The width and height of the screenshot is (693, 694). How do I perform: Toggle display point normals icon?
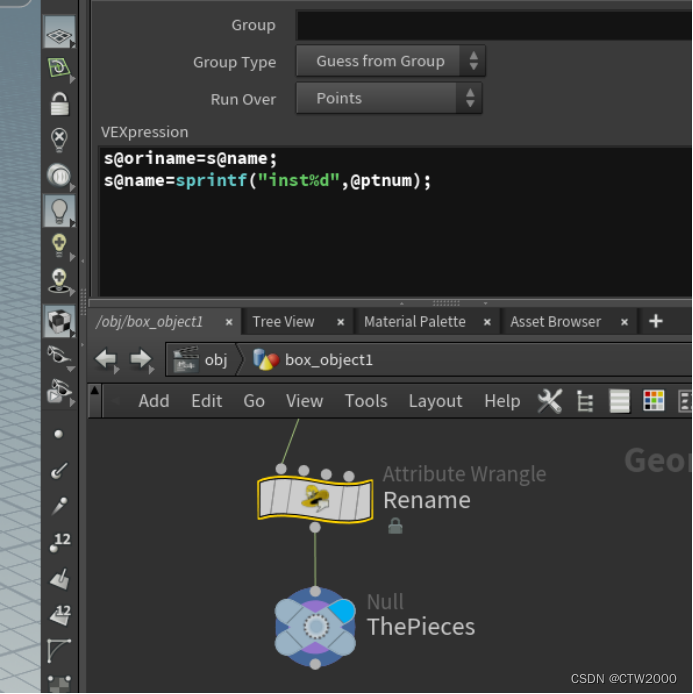click(59, 471)
